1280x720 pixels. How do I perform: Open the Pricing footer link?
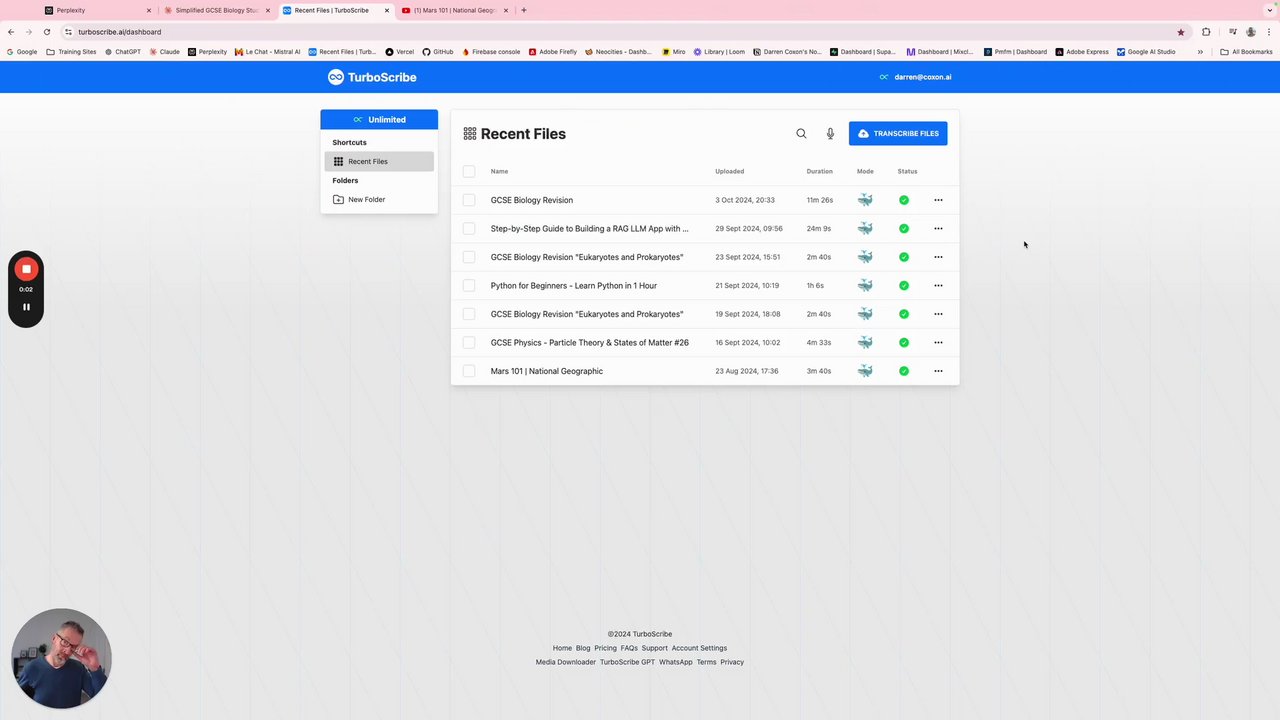tap(605, 648)
